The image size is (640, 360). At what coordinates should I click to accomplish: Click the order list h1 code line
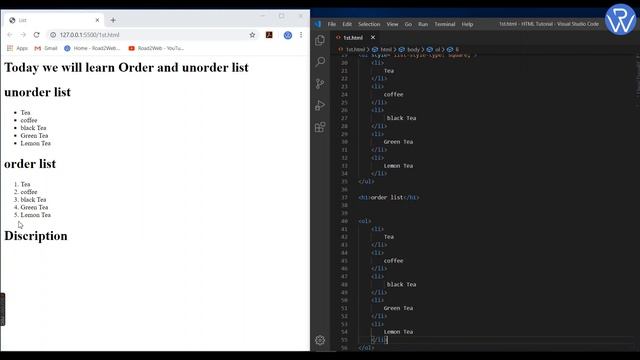coord(389,198)
